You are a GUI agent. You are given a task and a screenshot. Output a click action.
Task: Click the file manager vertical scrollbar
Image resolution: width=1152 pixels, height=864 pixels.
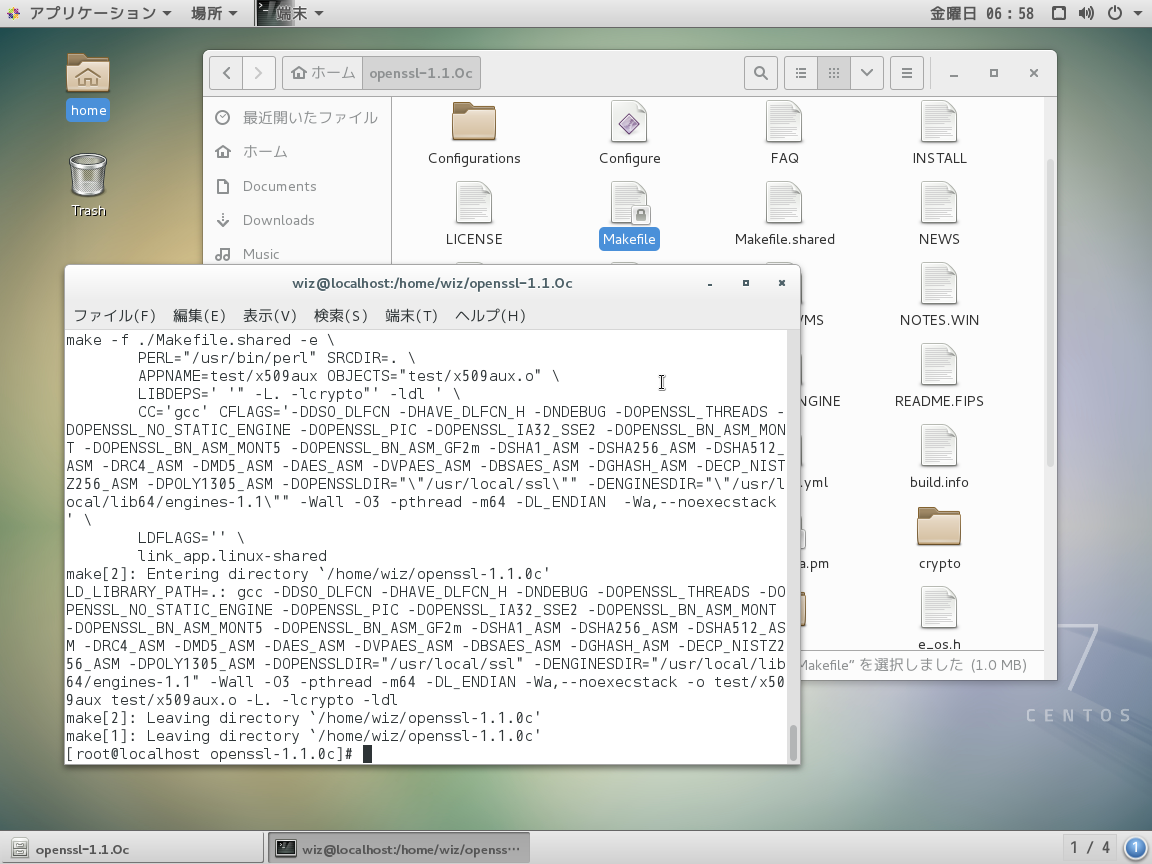coord(1050,312)
